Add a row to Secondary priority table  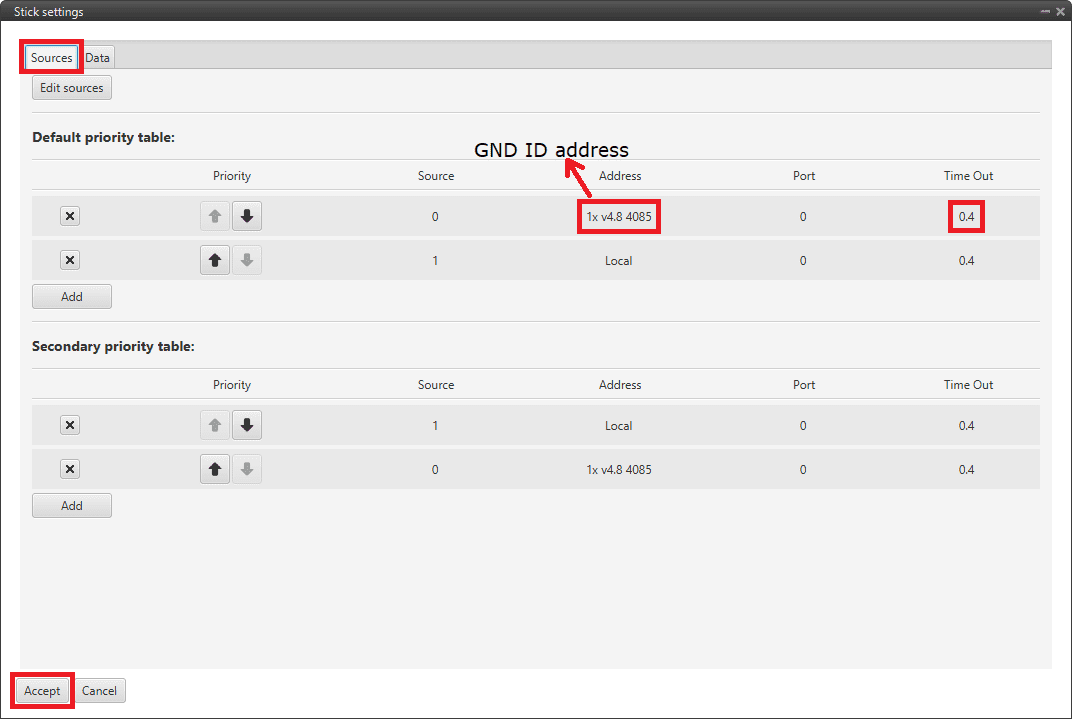pyautogui.click(x=71, y=506)
